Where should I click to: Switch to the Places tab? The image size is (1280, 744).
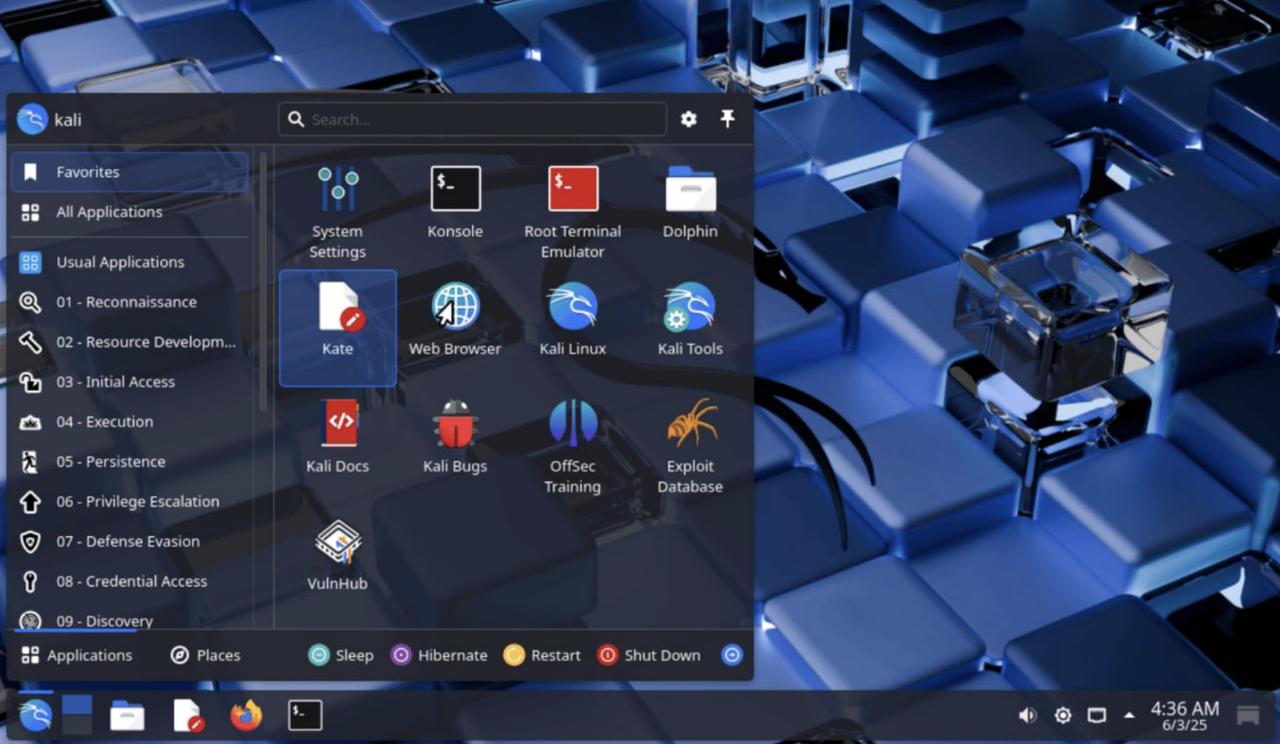pos(205,655)
